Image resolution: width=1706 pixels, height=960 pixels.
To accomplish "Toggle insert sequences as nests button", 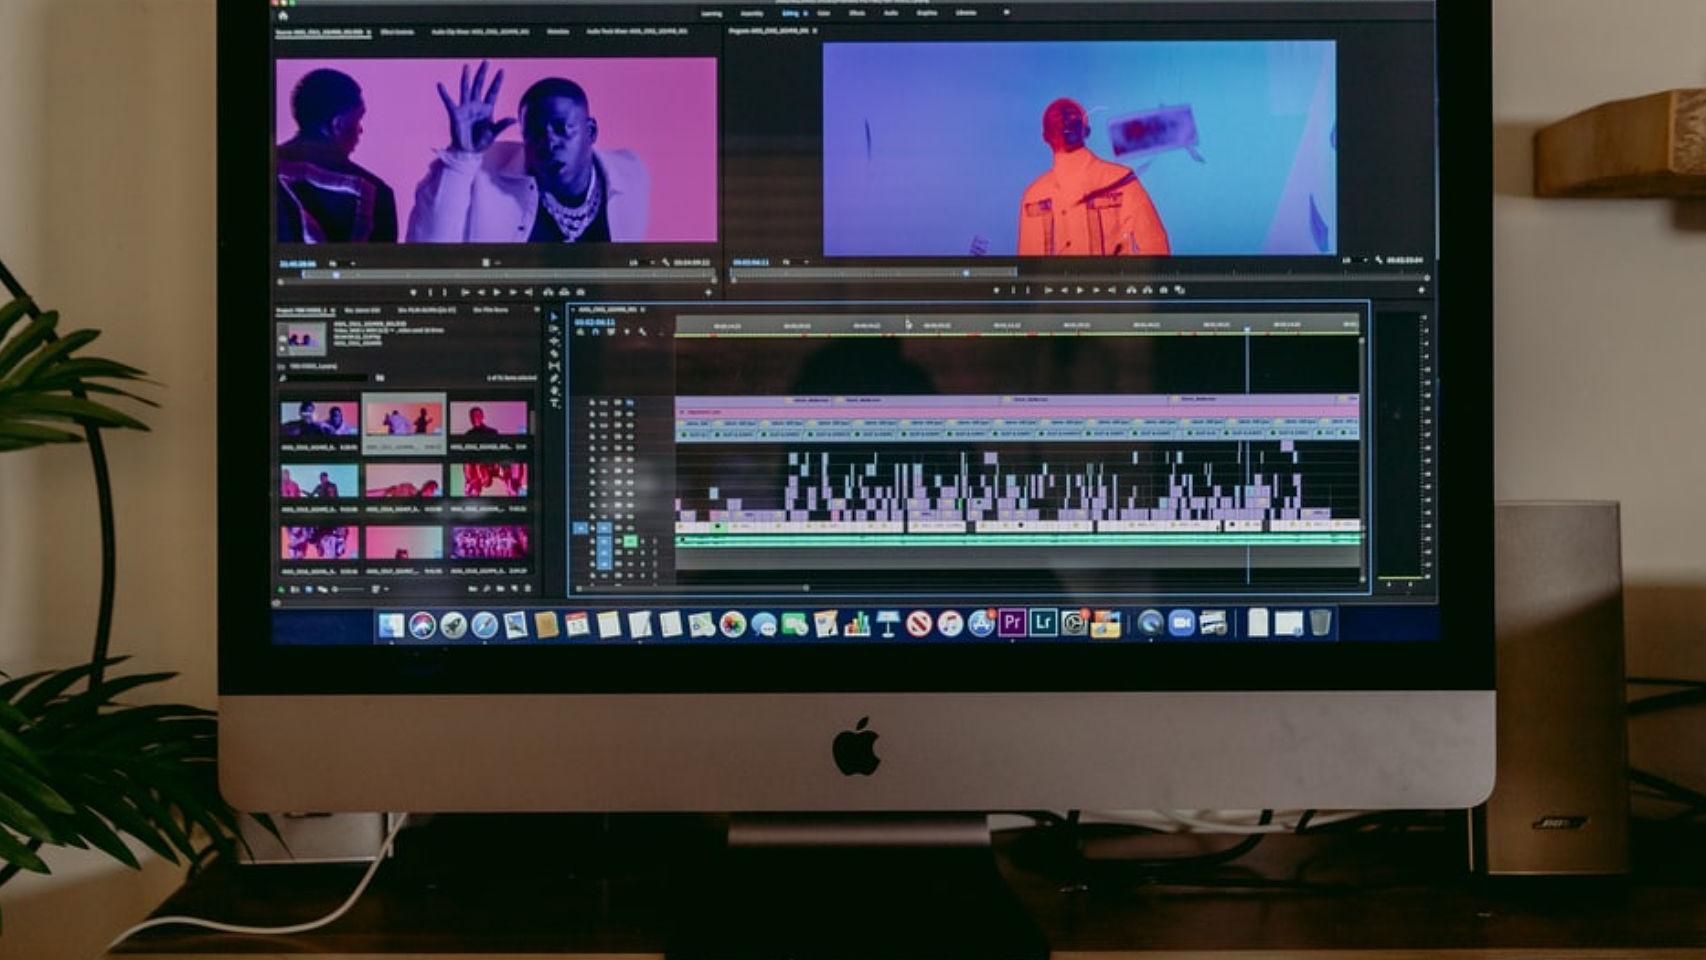I will click(580, 331).
